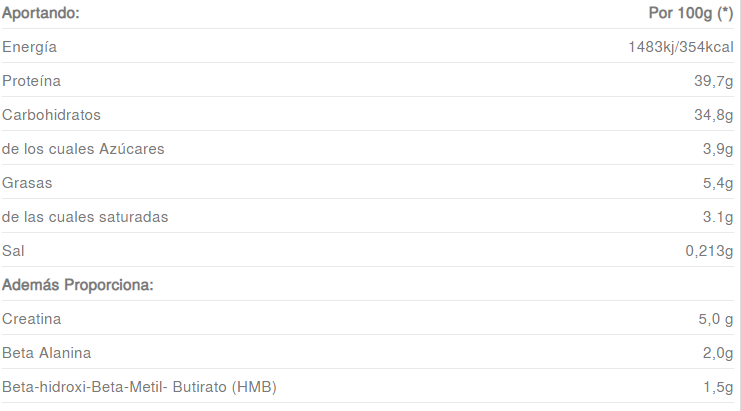Click the de los cuales Azúcares label
Image resolution: width=741 pixels, height=411 pixels.
(83, 149)
